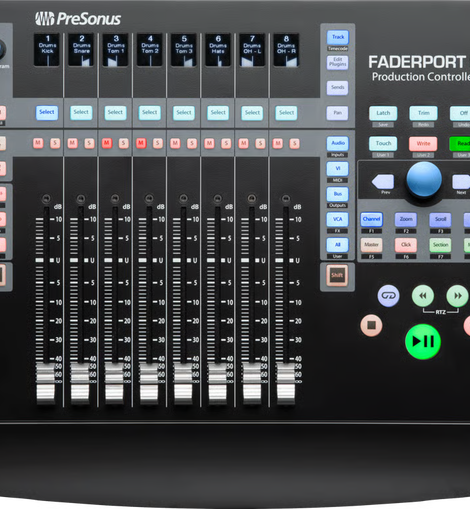470x509 pixels.
Task: Tap the channel 1 Drums Kick display
Action: coord(47,50)
